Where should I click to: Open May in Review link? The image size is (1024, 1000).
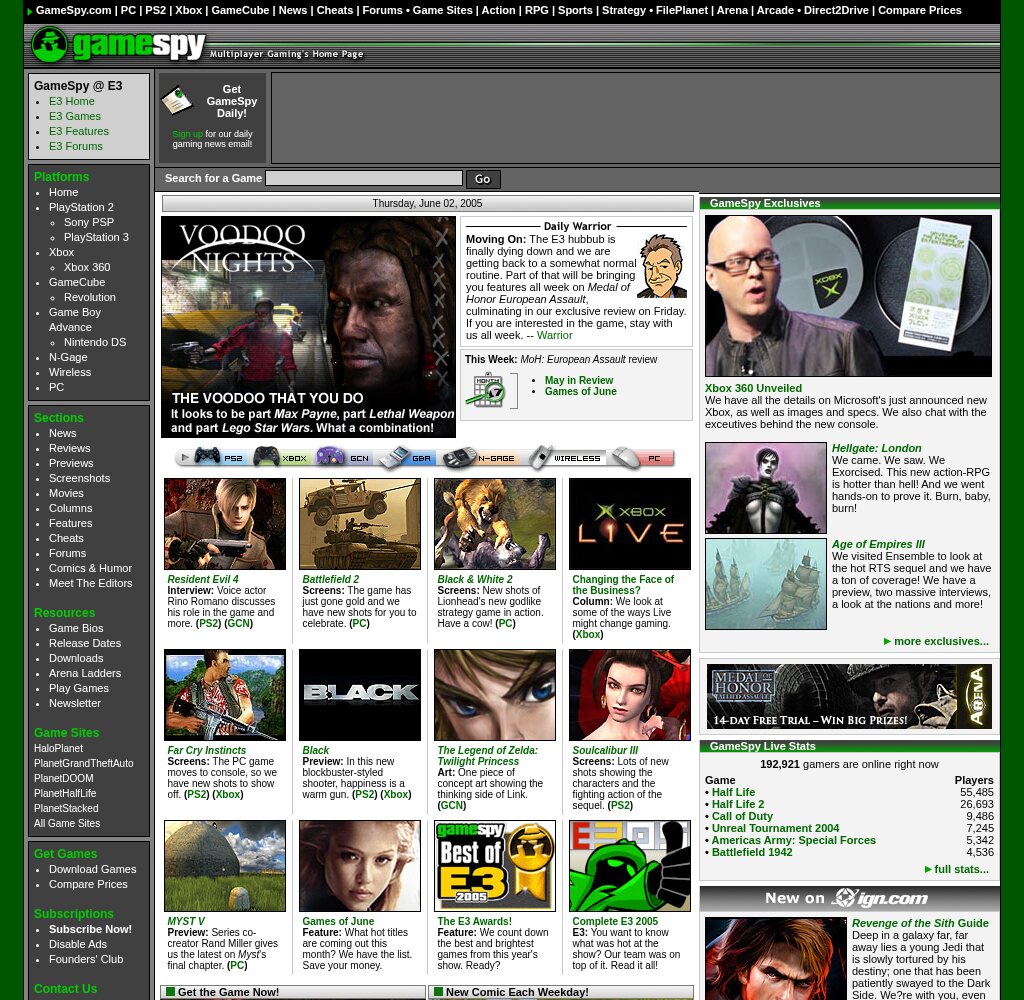click(x=579, y=380)
